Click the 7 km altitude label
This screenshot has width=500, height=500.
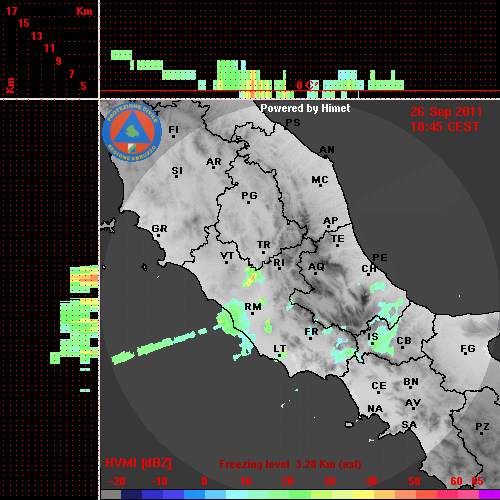[71, 74]
